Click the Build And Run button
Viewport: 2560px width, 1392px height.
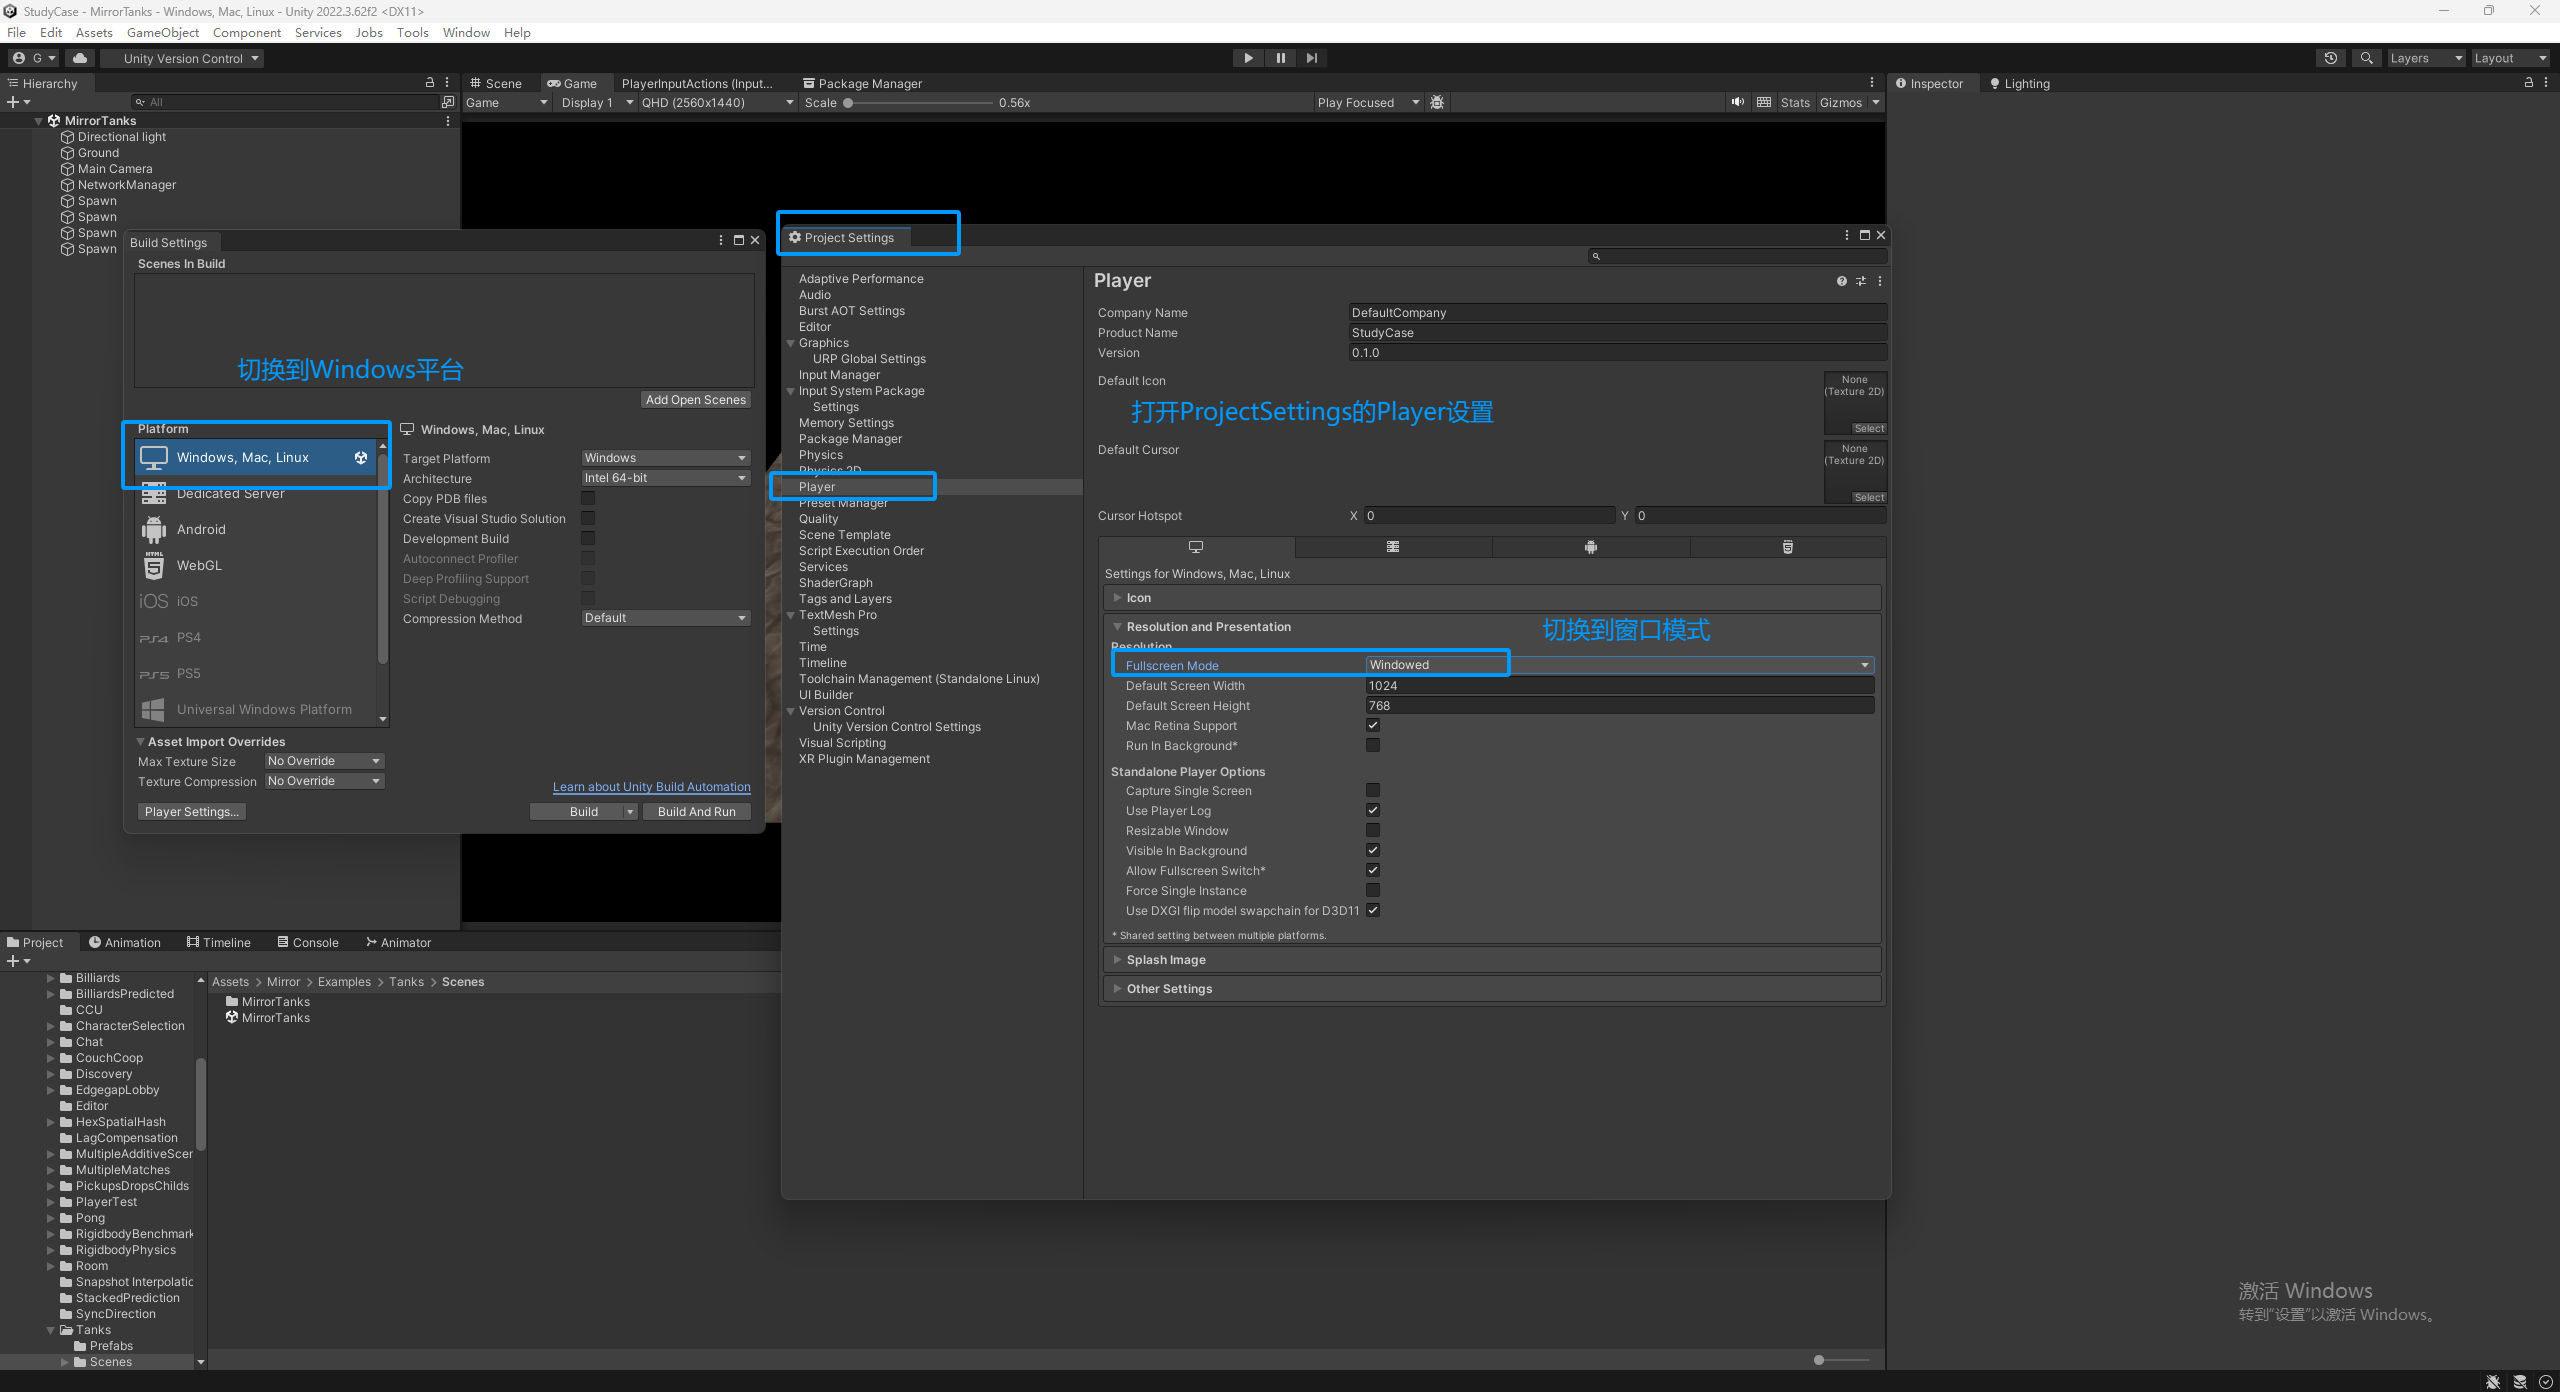tap(696, 811)
